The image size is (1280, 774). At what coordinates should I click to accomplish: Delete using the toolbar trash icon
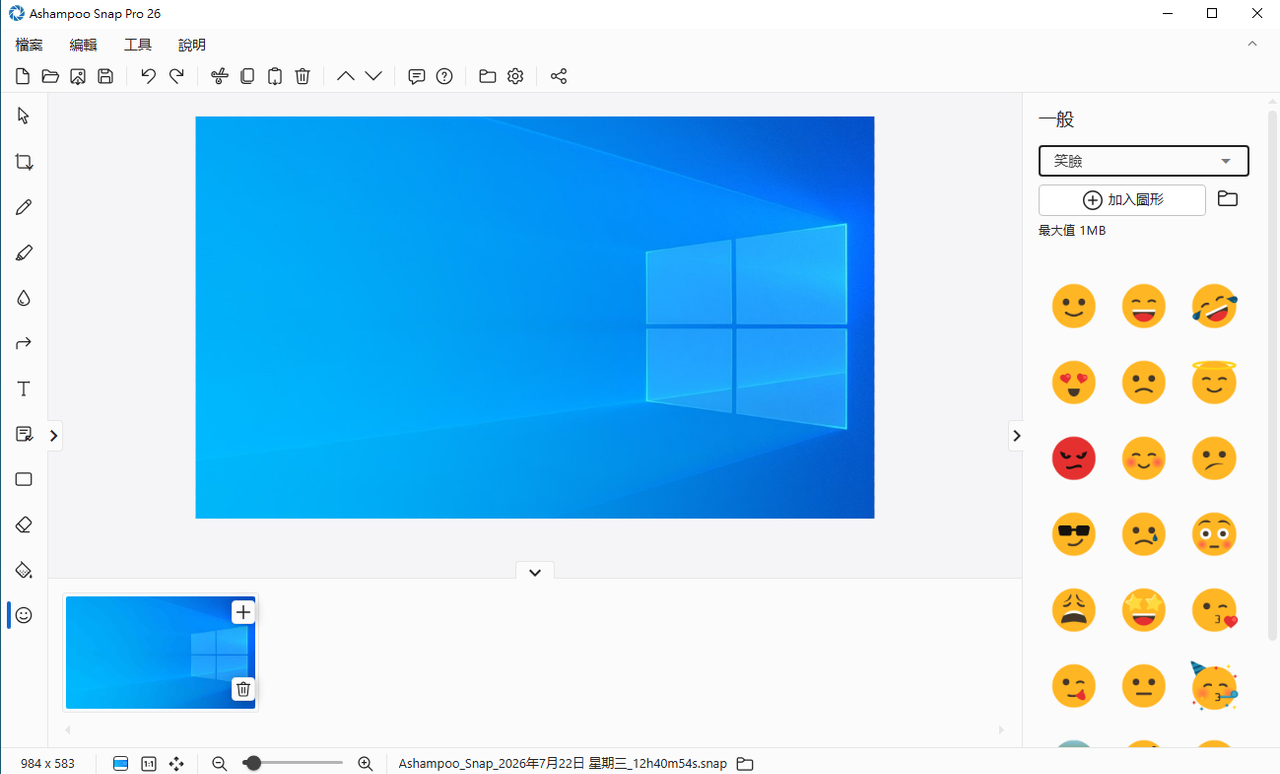pyautogui.click(x=303, y=76)
